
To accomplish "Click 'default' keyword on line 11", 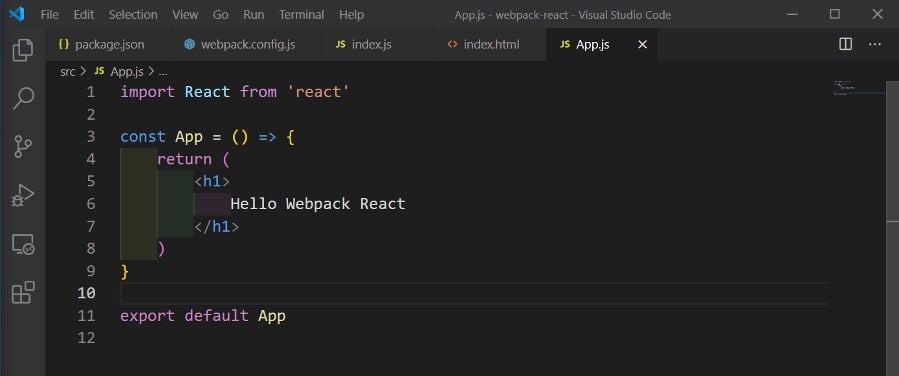I will 216,315.
